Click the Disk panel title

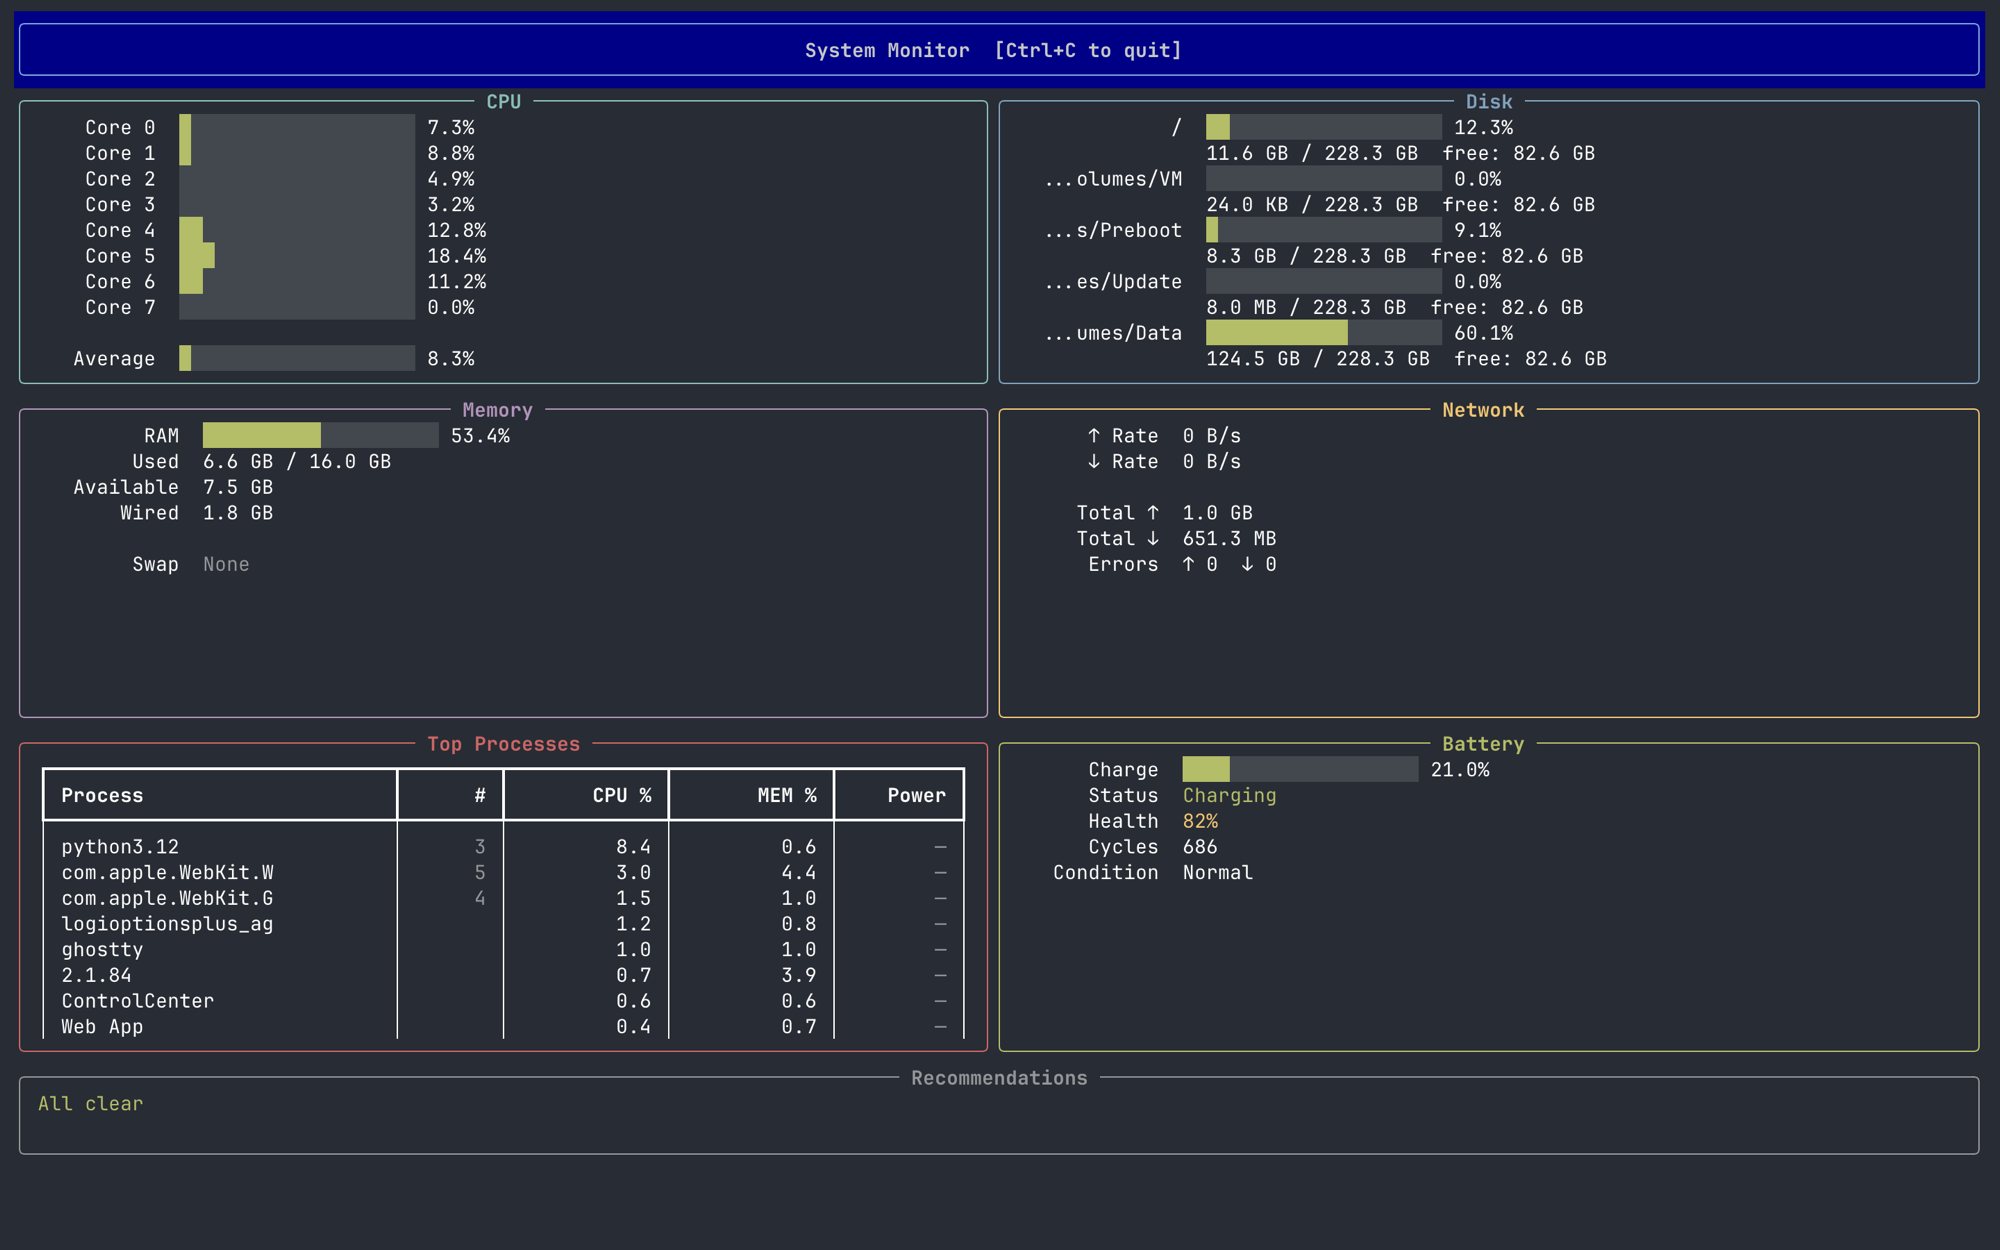(1489, 102)
